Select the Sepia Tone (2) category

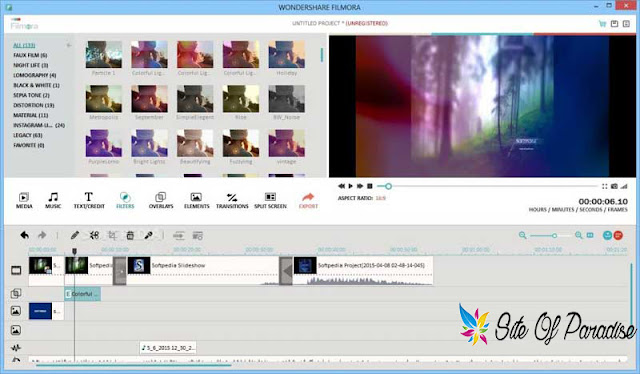click(x=31, y=95)
